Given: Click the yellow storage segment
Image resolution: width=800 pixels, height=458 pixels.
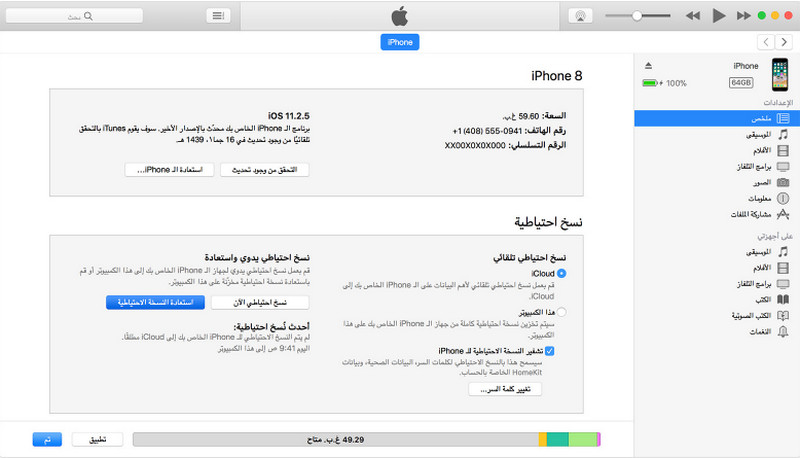Looking at the screenshot, I should tap(543, 440).
